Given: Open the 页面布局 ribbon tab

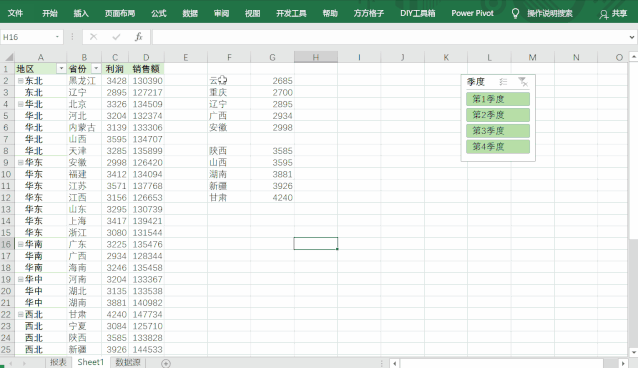Looking at the screenshot, I should [120, 13].
